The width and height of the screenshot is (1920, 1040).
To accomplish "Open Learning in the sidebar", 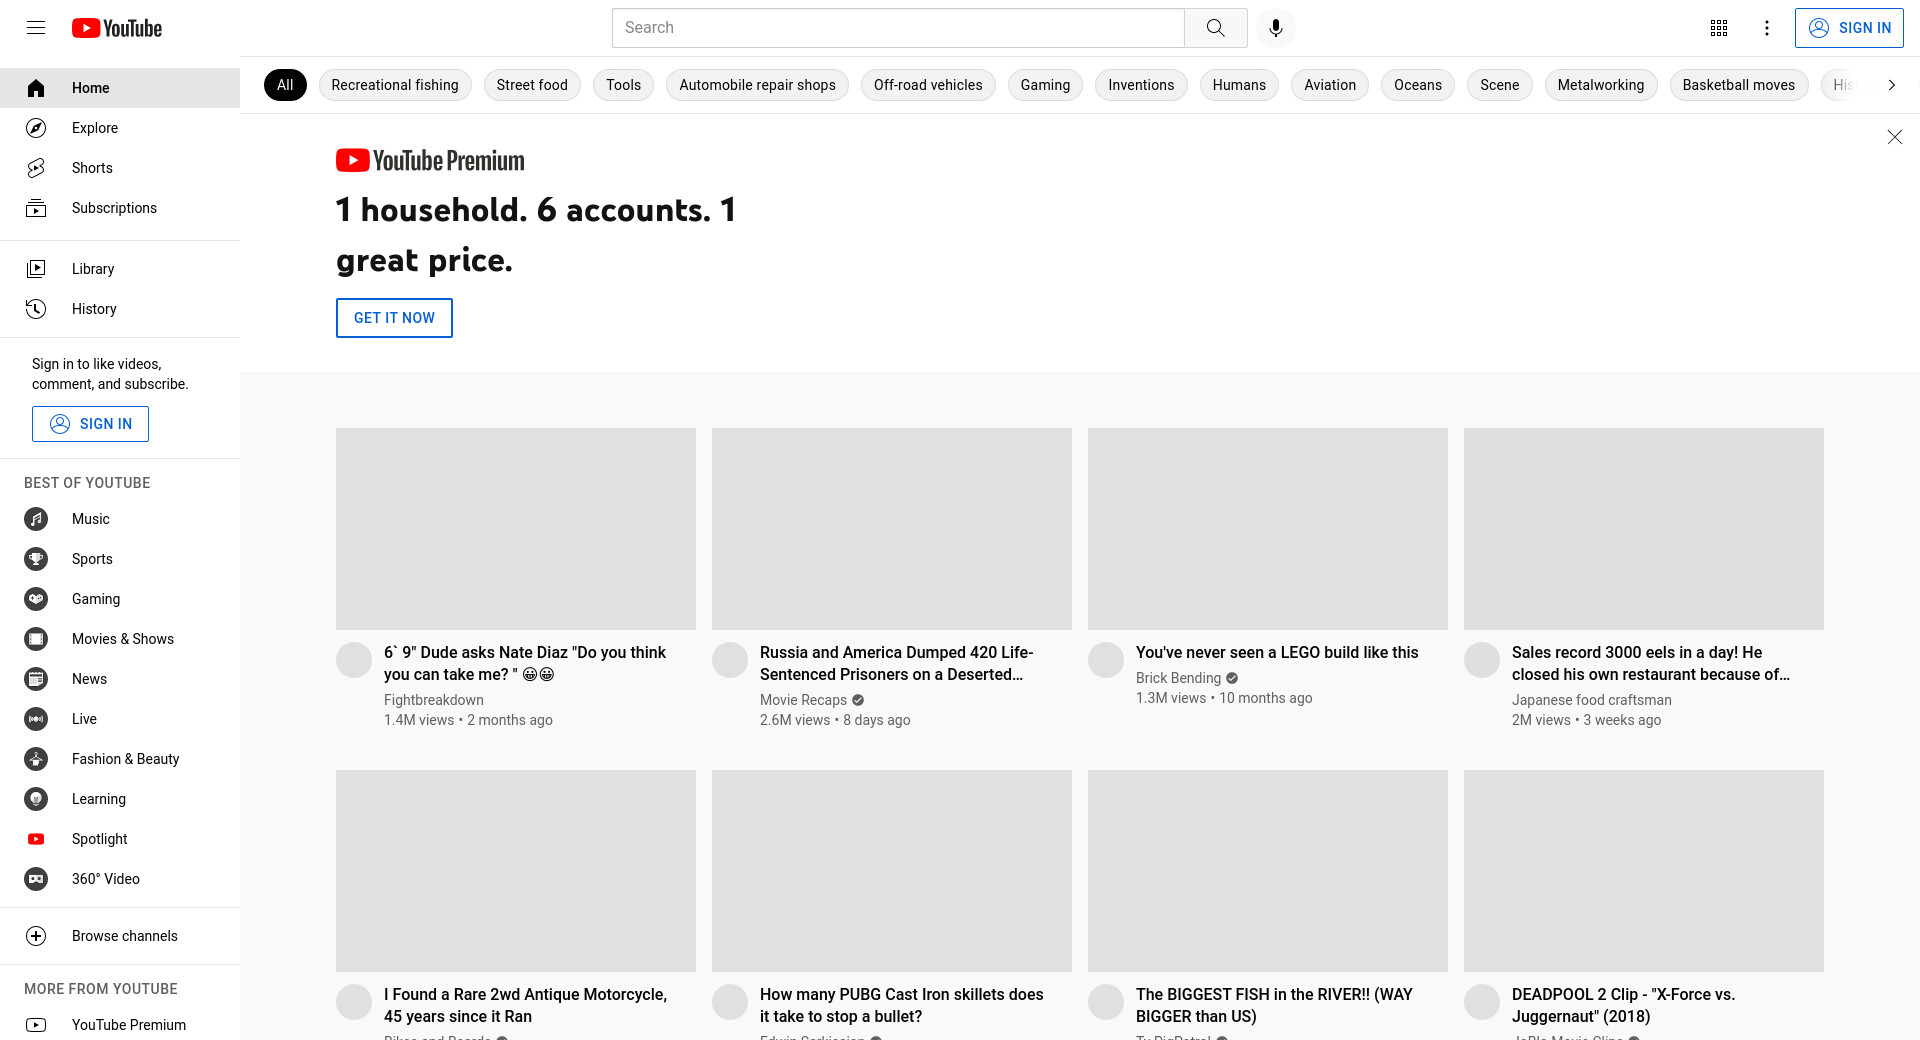I will 120,799.
